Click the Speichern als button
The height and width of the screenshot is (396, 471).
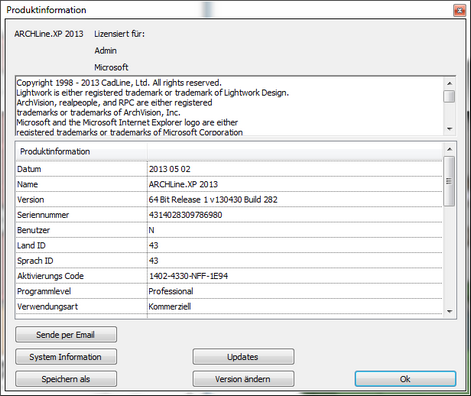point(66,379)
